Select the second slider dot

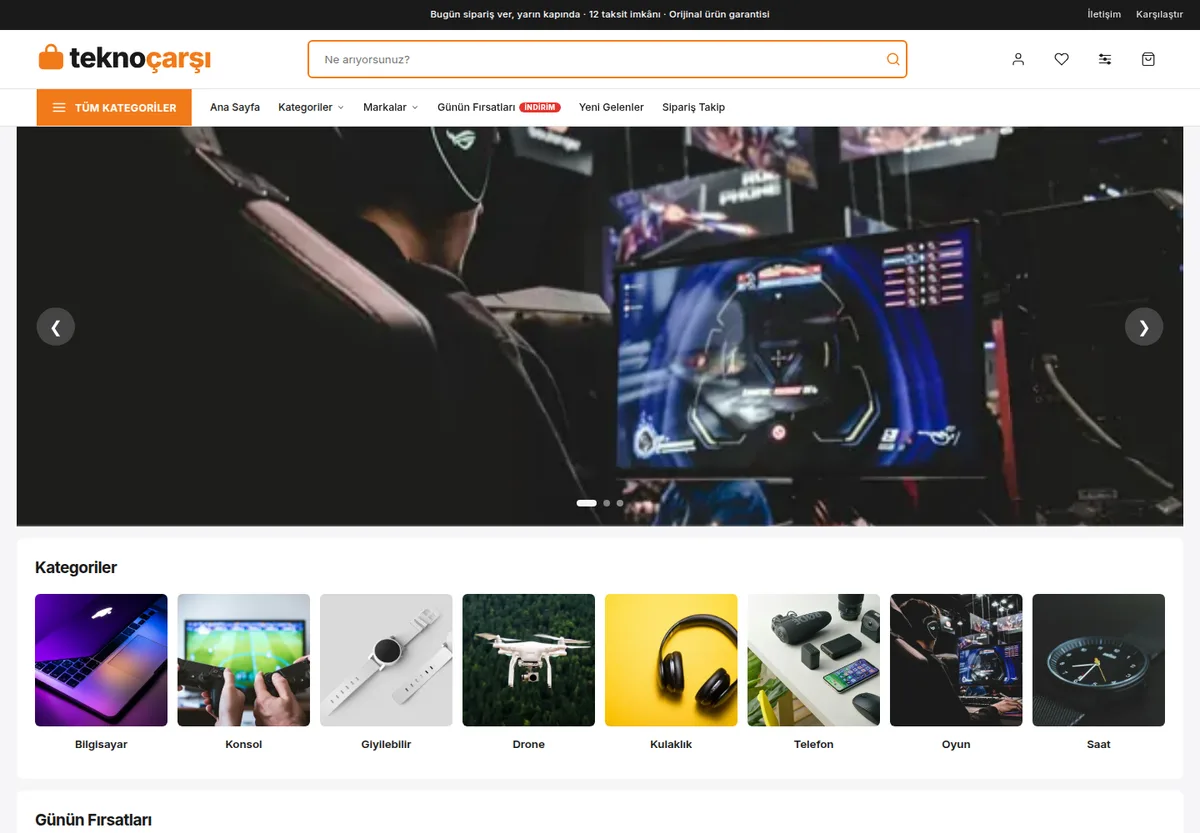[607, 503]
